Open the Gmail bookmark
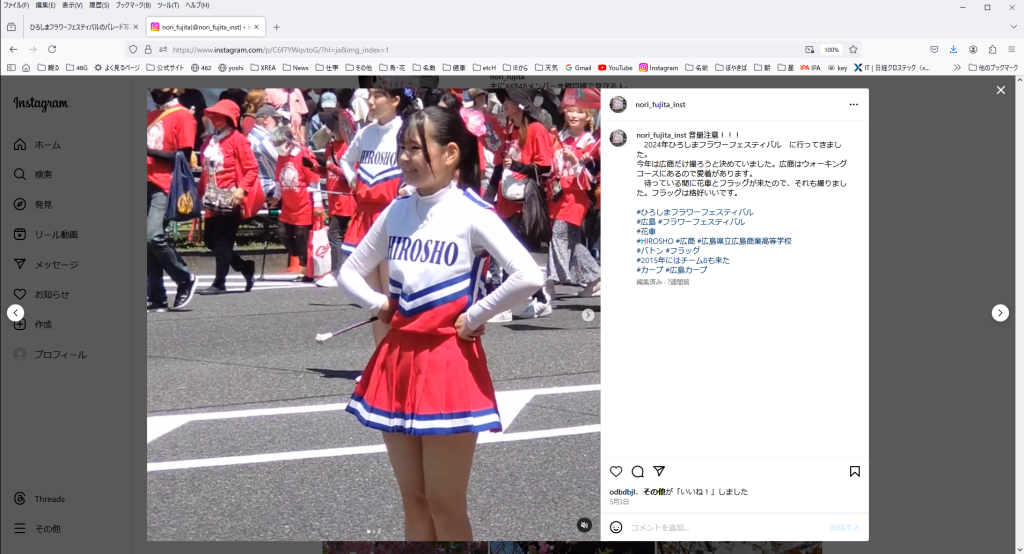 (x=578, y=68)
